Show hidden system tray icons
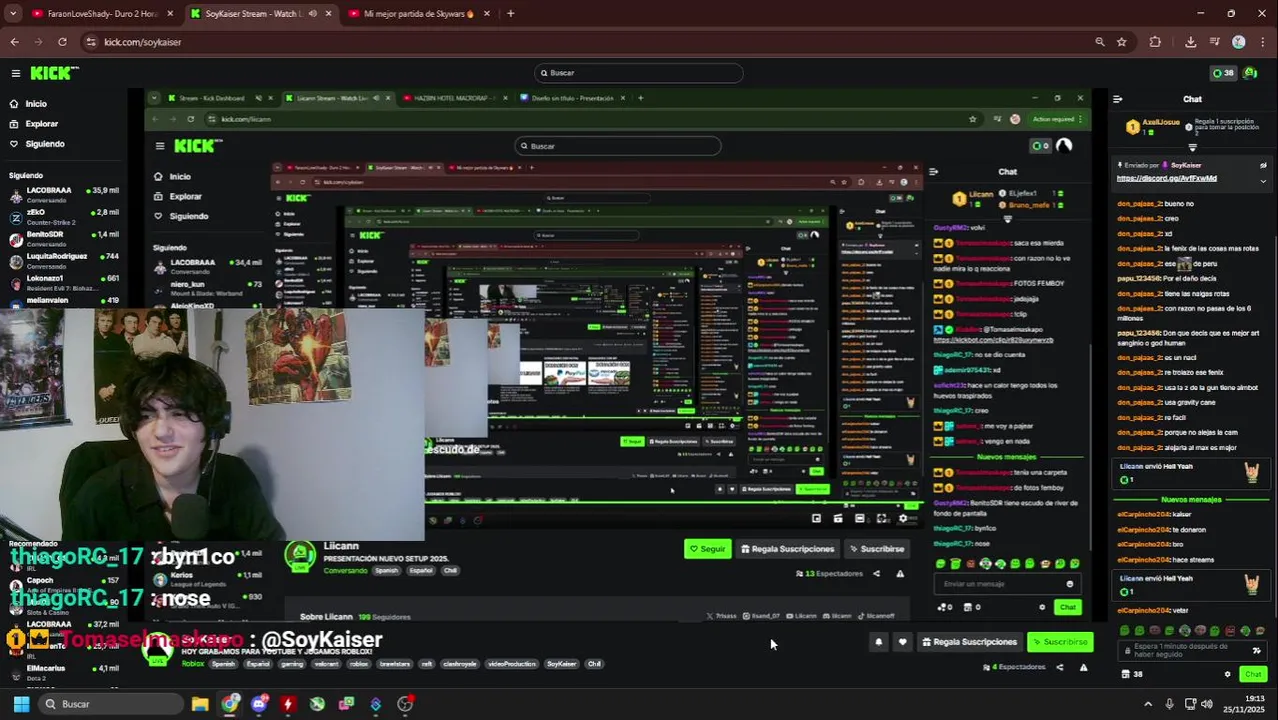 point(1148,704)
